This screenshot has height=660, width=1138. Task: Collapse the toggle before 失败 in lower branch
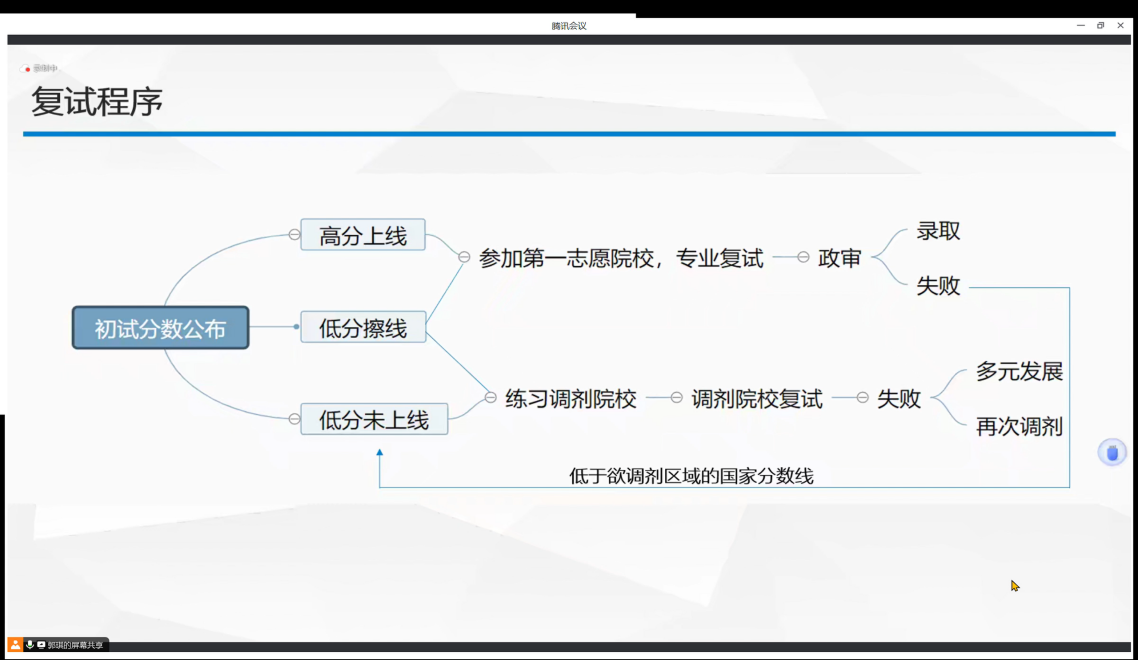point(862,398)
